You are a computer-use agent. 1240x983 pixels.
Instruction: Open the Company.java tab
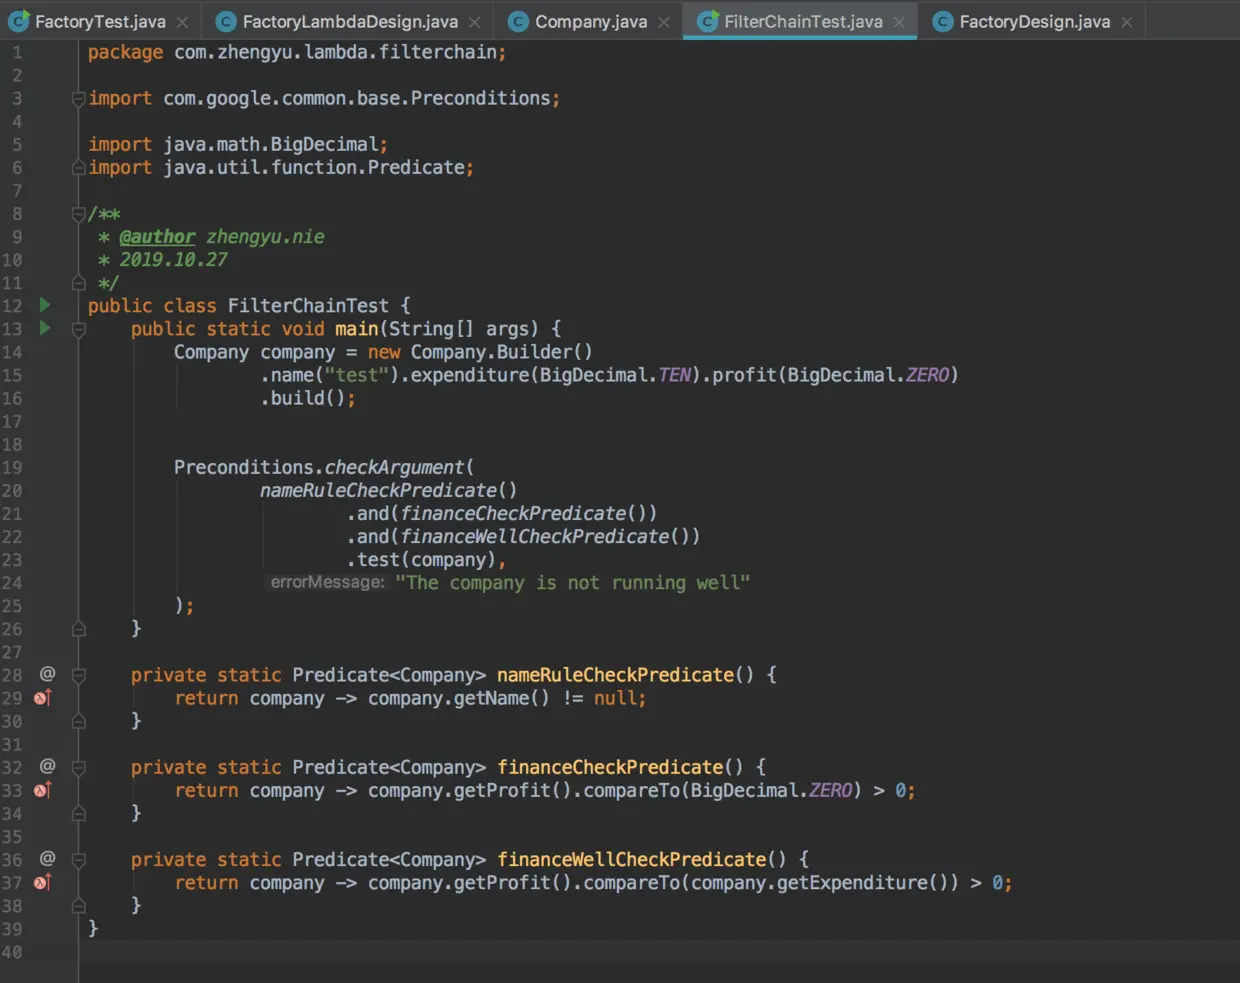(x=590, y=21)
